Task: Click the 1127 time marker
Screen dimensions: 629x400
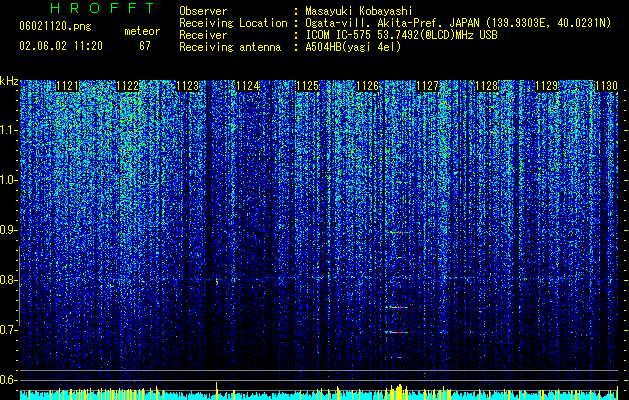Action: tap(428, 86)
